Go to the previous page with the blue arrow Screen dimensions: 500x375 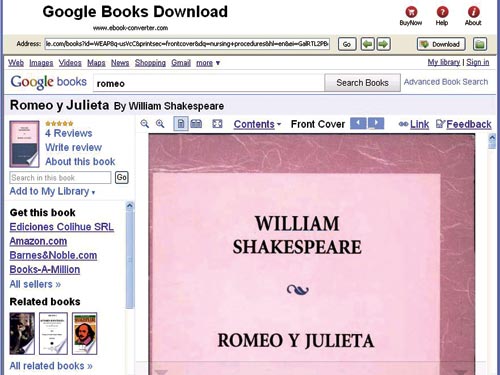(358, 123)
